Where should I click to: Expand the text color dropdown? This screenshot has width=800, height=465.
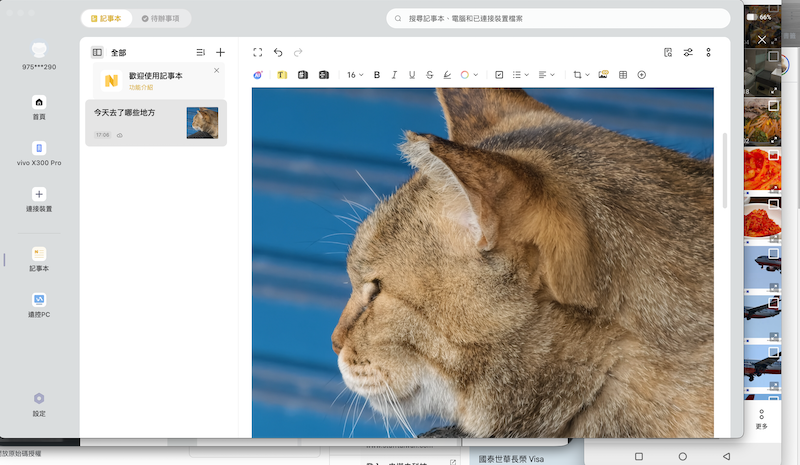click(x=476, y=75)
